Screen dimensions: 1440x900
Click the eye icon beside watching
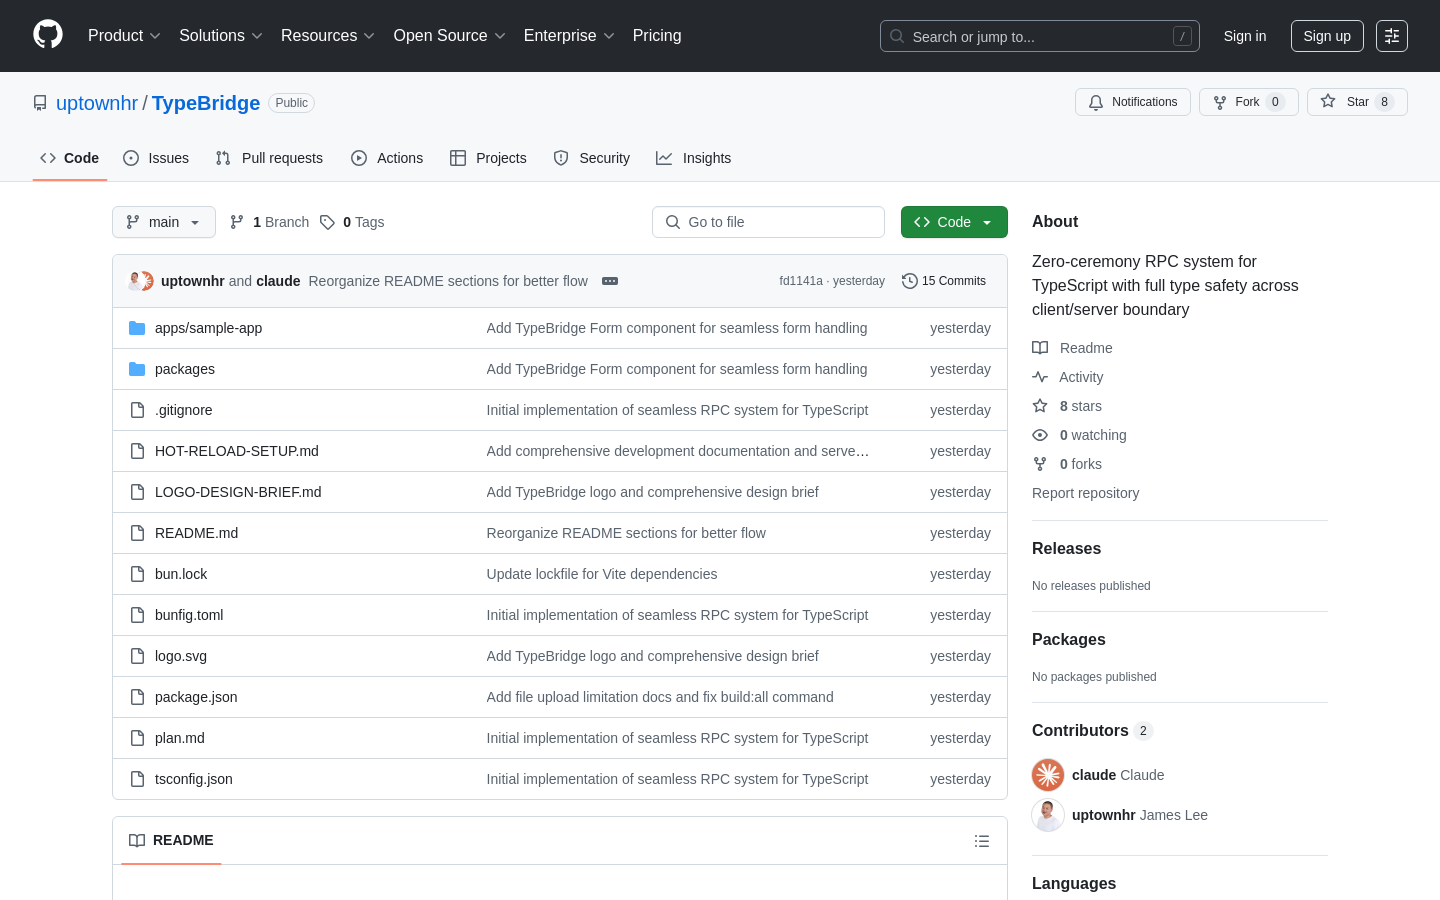(x=1040, y=435)
